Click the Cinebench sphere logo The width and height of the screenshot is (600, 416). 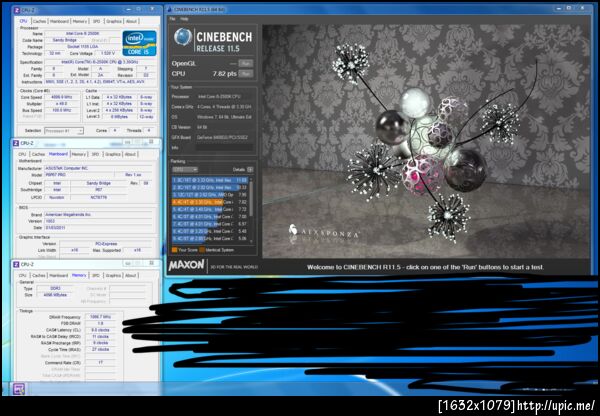coord(183,37)
